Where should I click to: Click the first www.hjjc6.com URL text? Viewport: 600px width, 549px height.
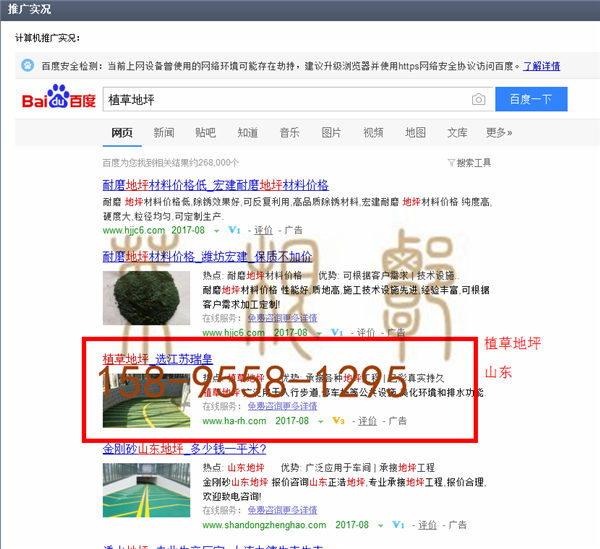(x=134, y=230)
